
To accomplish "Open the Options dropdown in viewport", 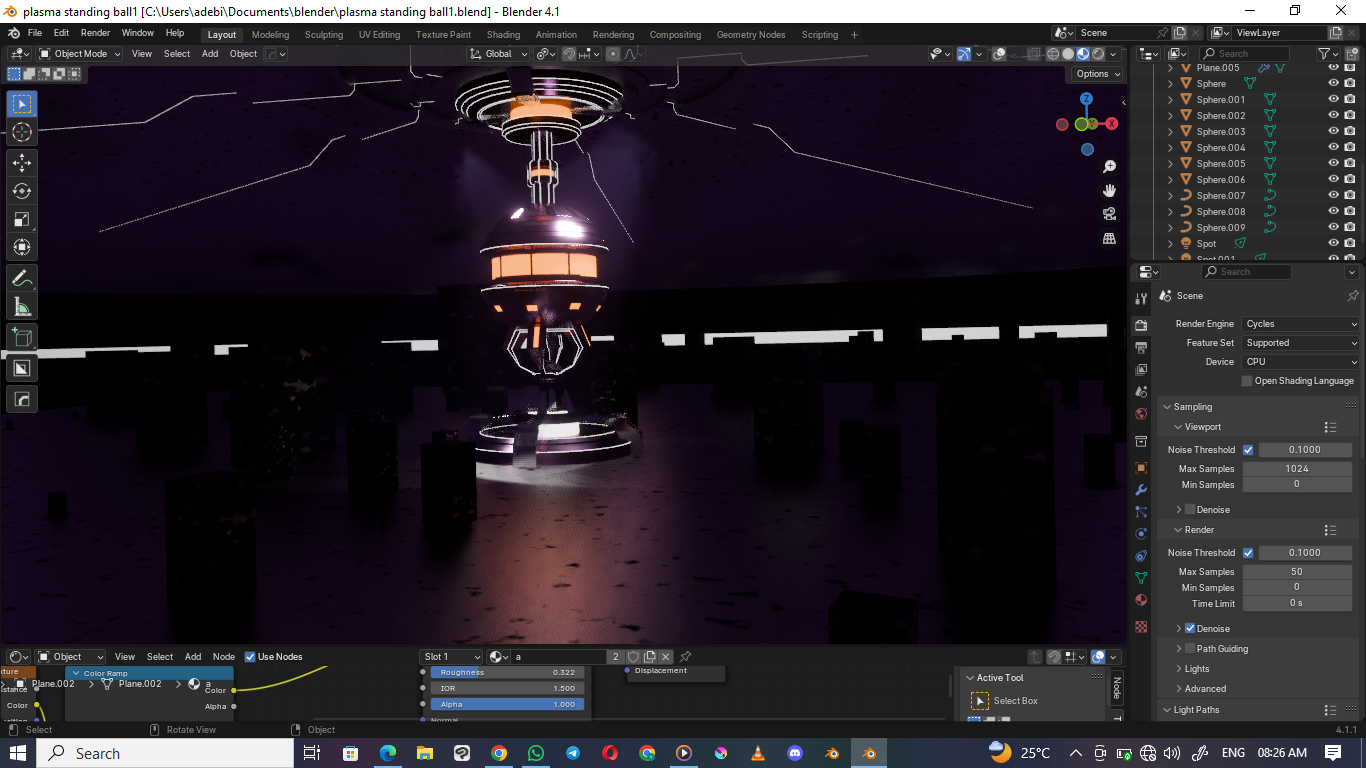I will coord(1098,74).
